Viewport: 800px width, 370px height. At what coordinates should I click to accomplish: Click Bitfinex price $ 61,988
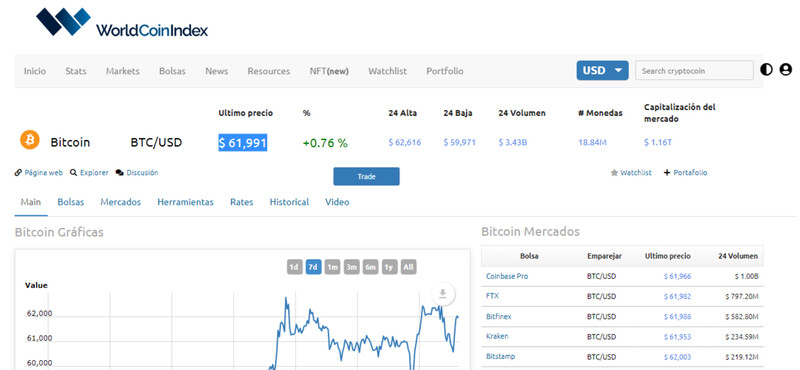(x=678, y=317)
